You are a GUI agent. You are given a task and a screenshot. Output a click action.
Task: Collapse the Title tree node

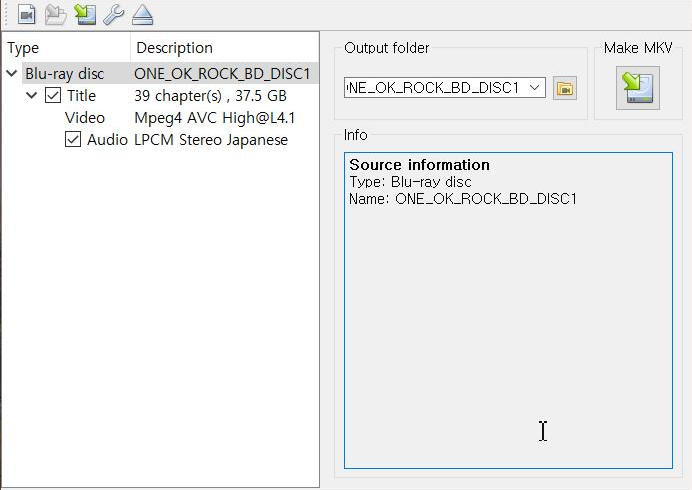click(31, 95)
